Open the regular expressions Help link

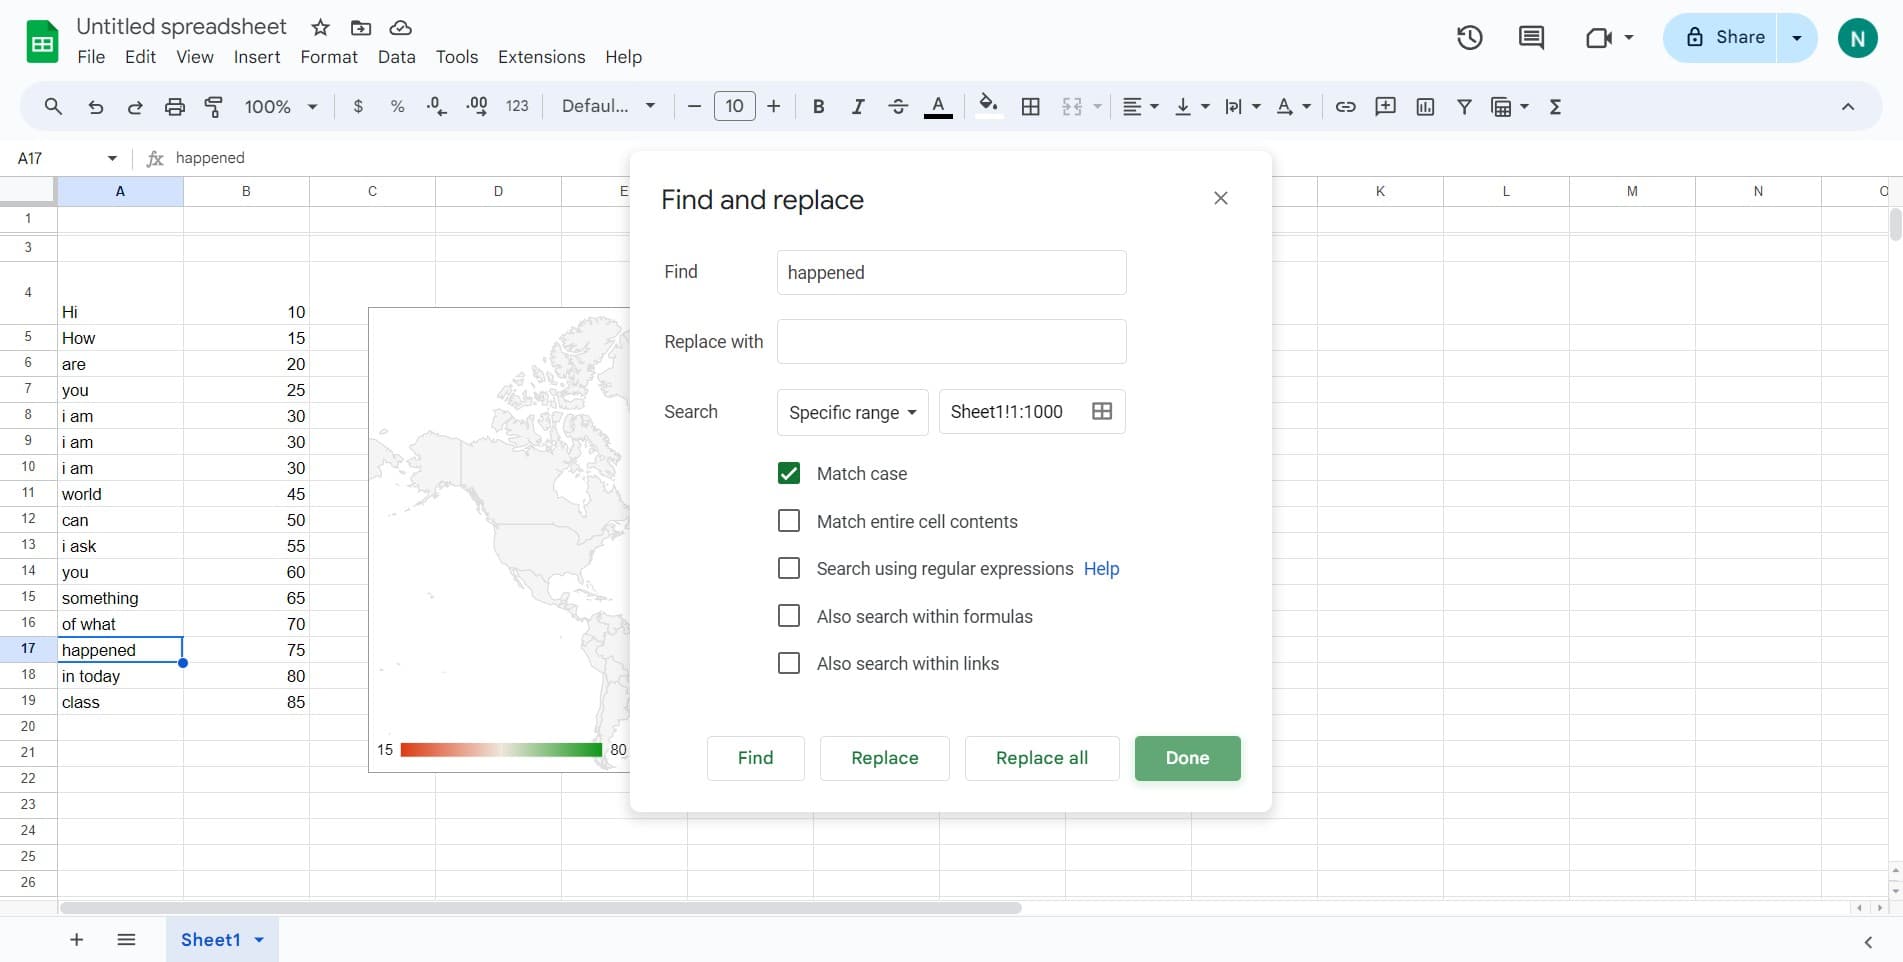(x=1101, y=568)
